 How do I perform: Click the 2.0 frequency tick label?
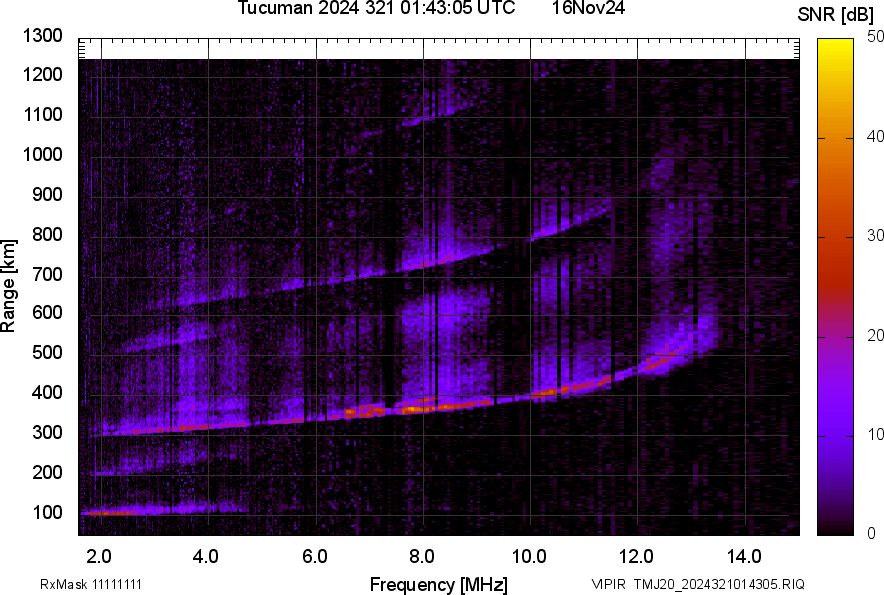tap(99, 556)
